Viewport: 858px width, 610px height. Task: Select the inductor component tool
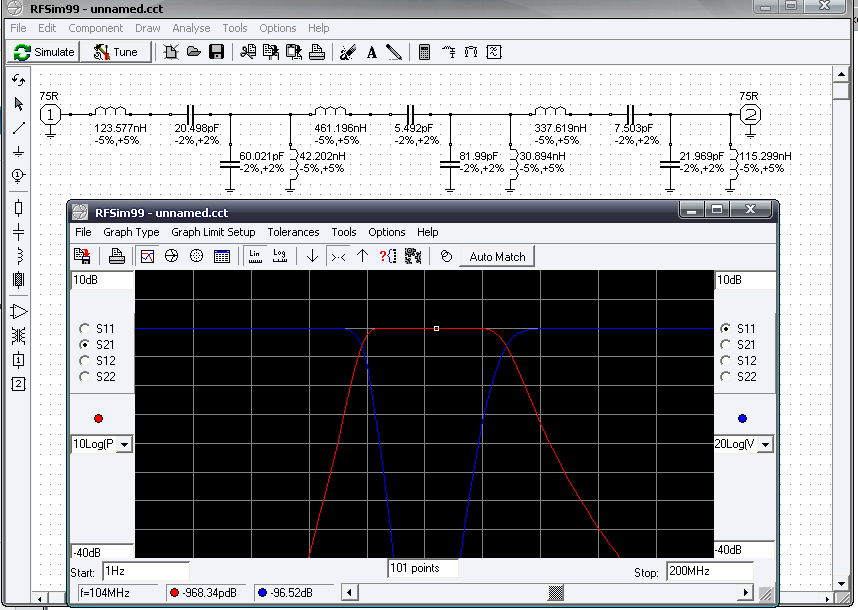(x=18, y=256)
